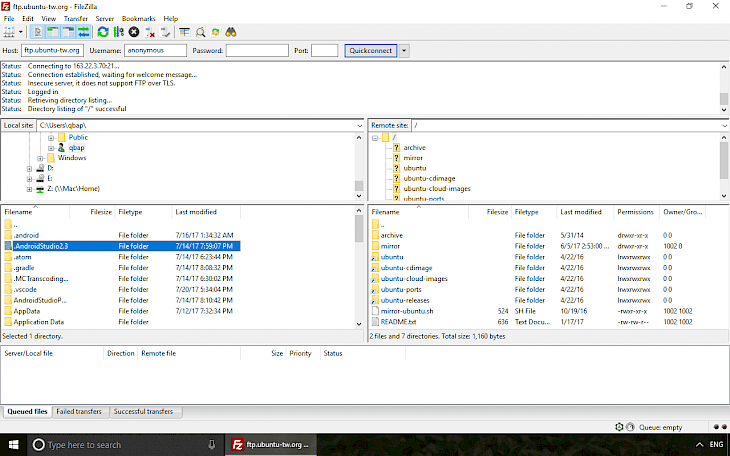Open the Edit menu
The width and height of the screenshot is (730, 456).
click(28, 19)
